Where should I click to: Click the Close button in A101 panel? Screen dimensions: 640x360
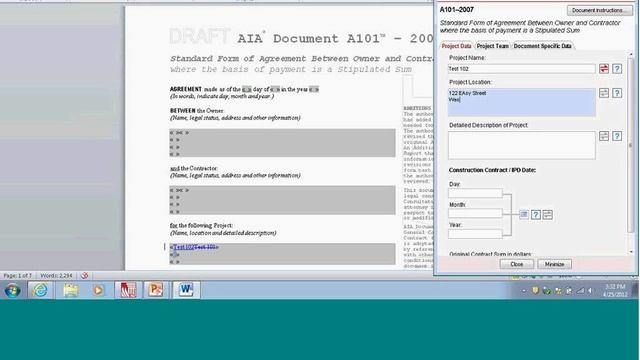[x=516, y=264]
